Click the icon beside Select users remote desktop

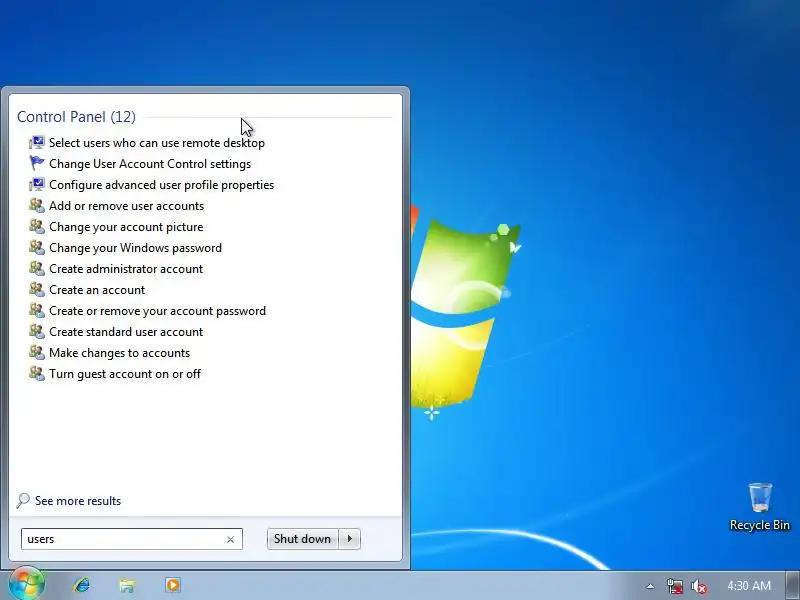[37, 142]
